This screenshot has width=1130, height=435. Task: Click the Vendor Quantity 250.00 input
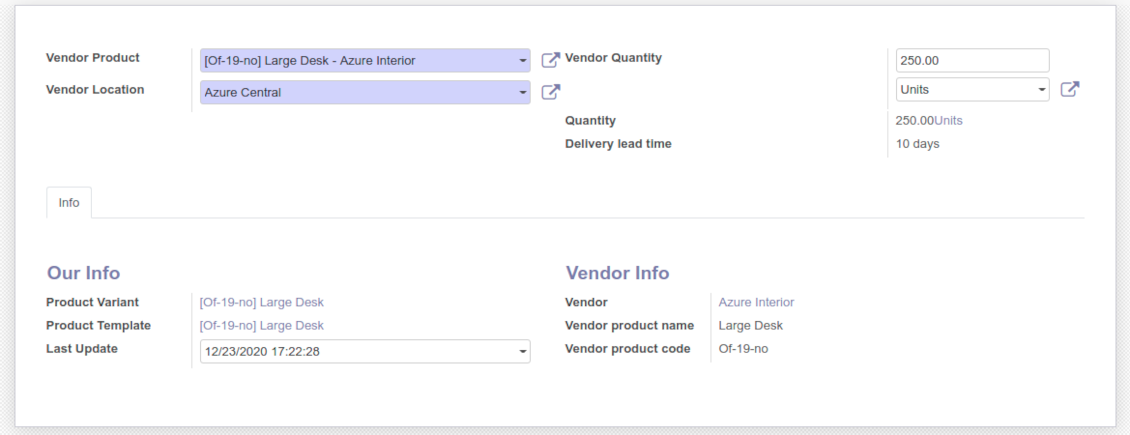(972, 61)
